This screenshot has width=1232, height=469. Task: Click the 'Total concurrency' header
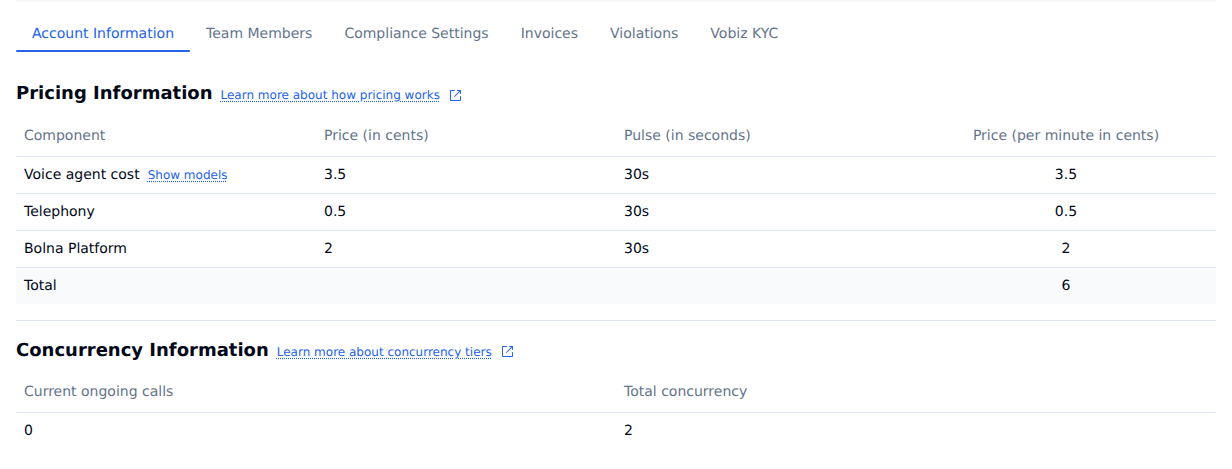point(685,391)
